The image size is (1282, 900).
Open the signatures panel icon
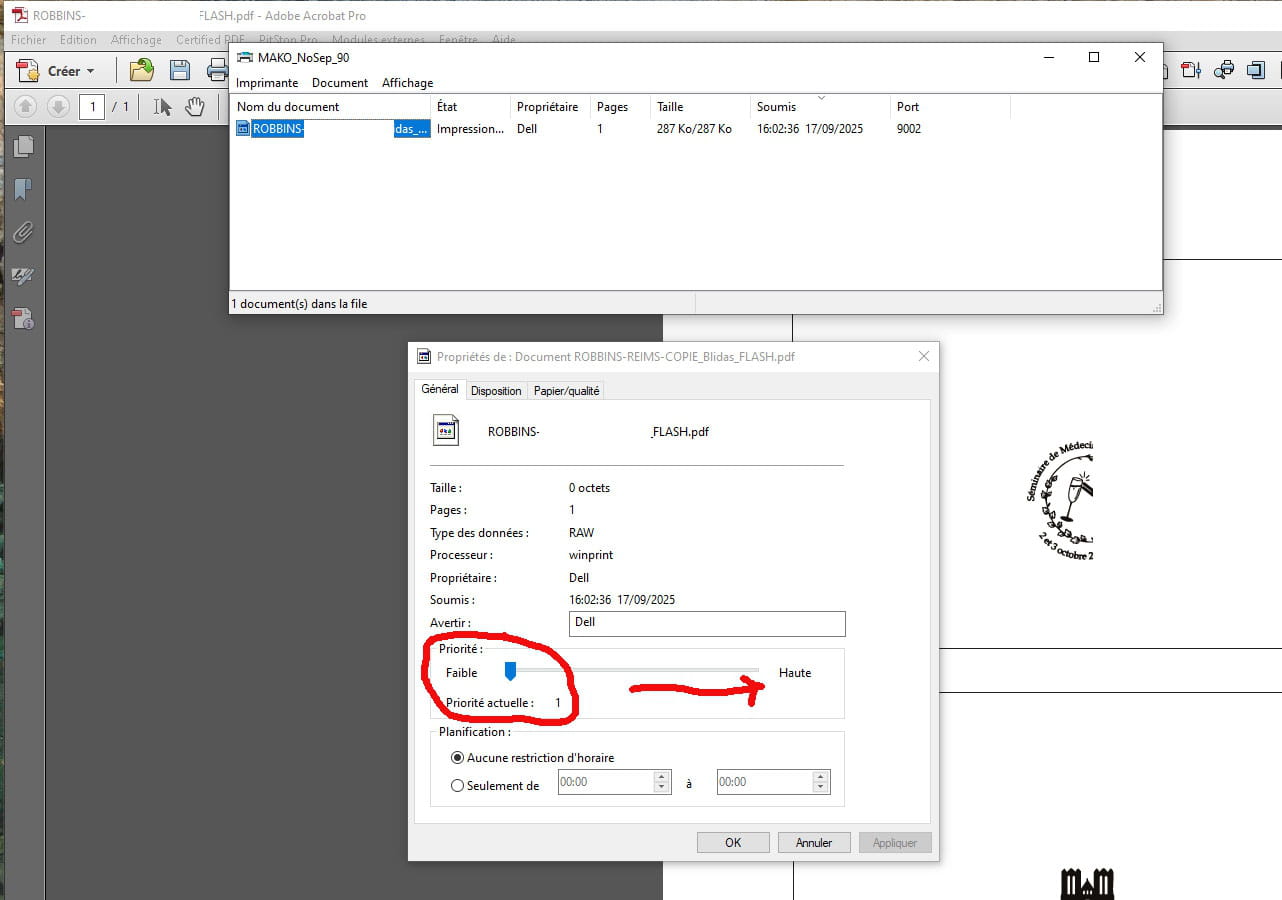(x=22, y=275)
